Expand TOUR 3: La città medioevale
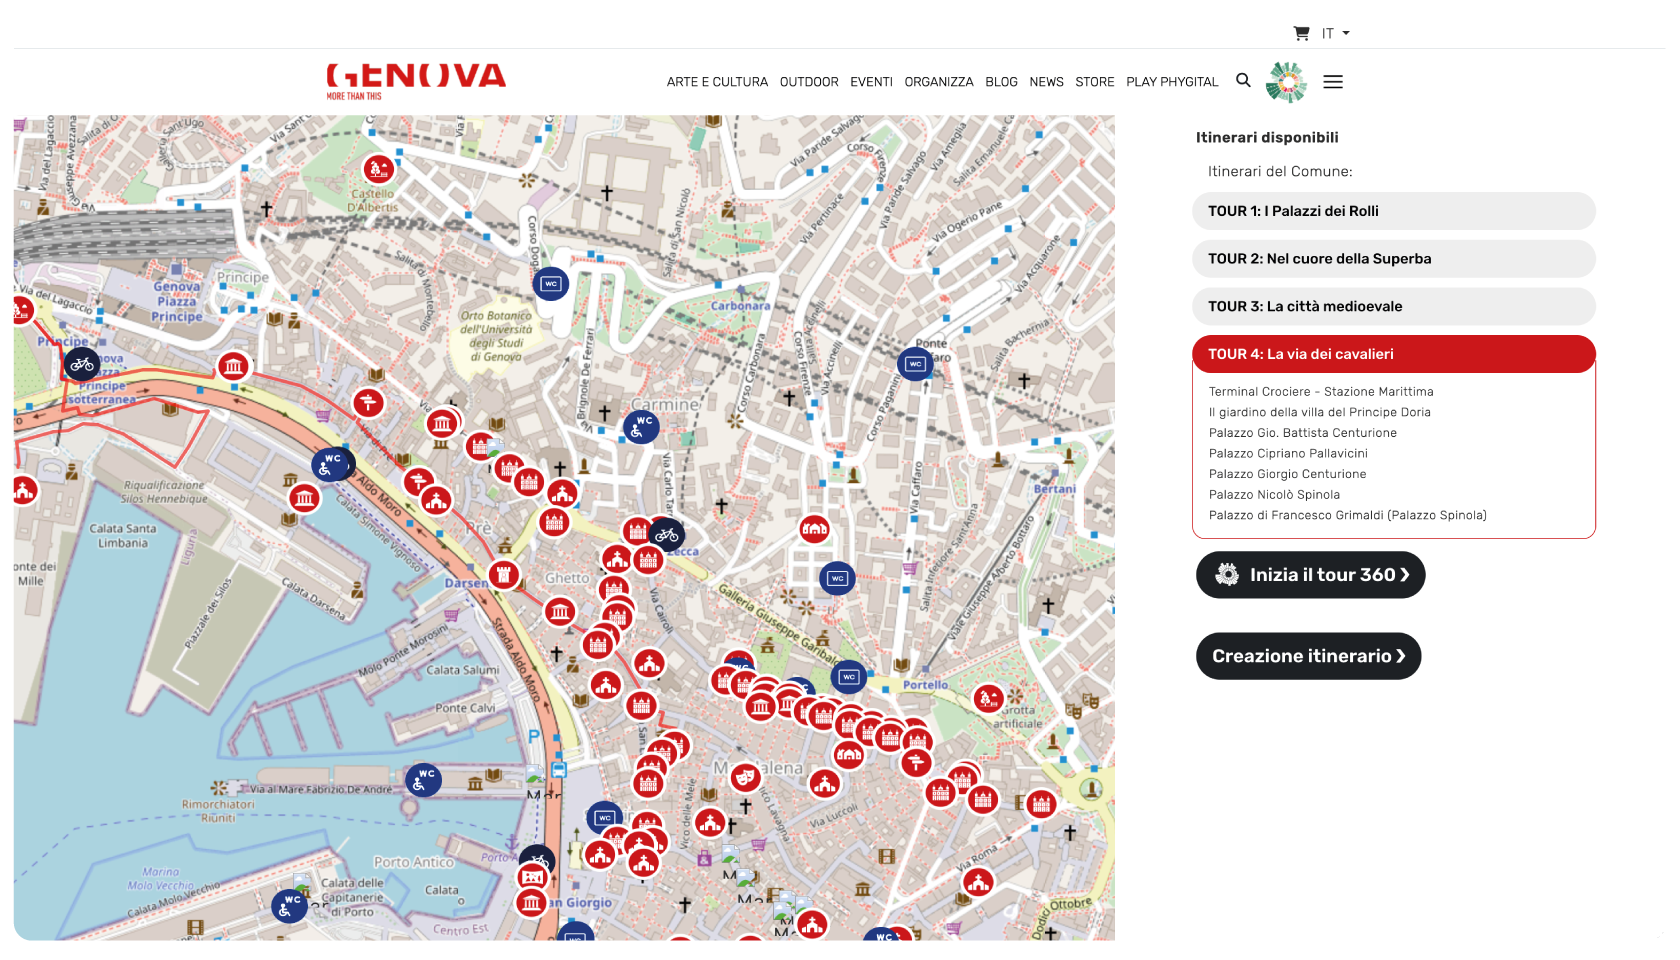Screen dimensions: 1680x960 [1394, 307]
